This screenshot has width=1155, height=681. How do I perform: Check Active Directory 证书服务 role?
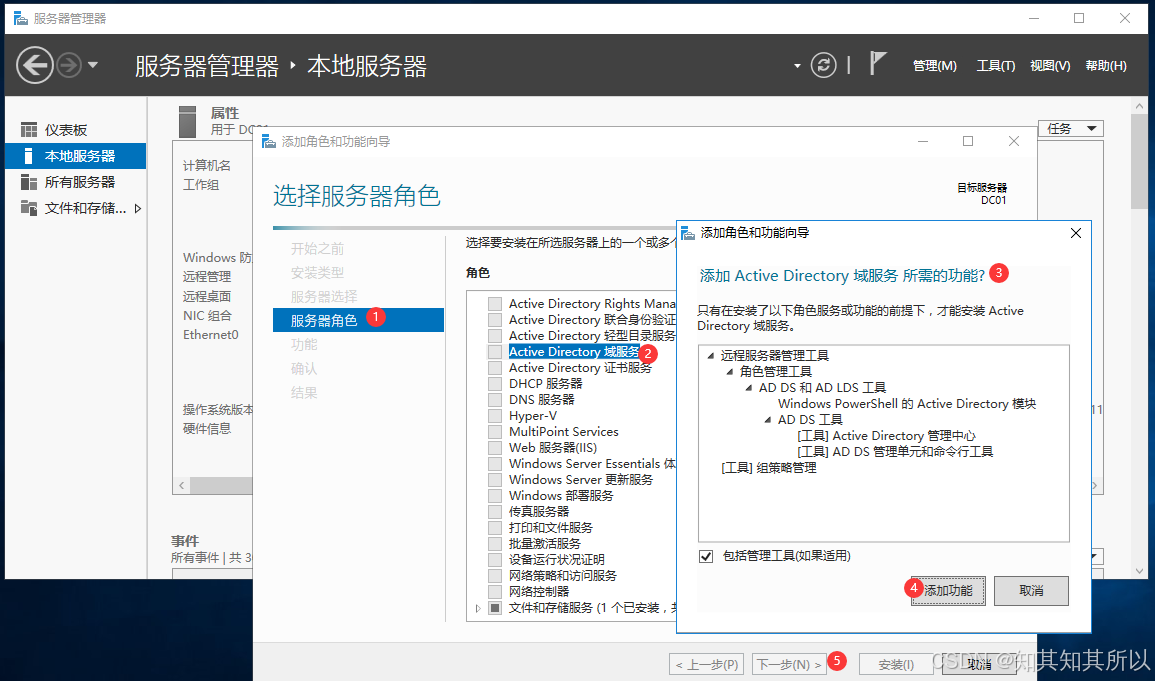click(x=495, y=368)
